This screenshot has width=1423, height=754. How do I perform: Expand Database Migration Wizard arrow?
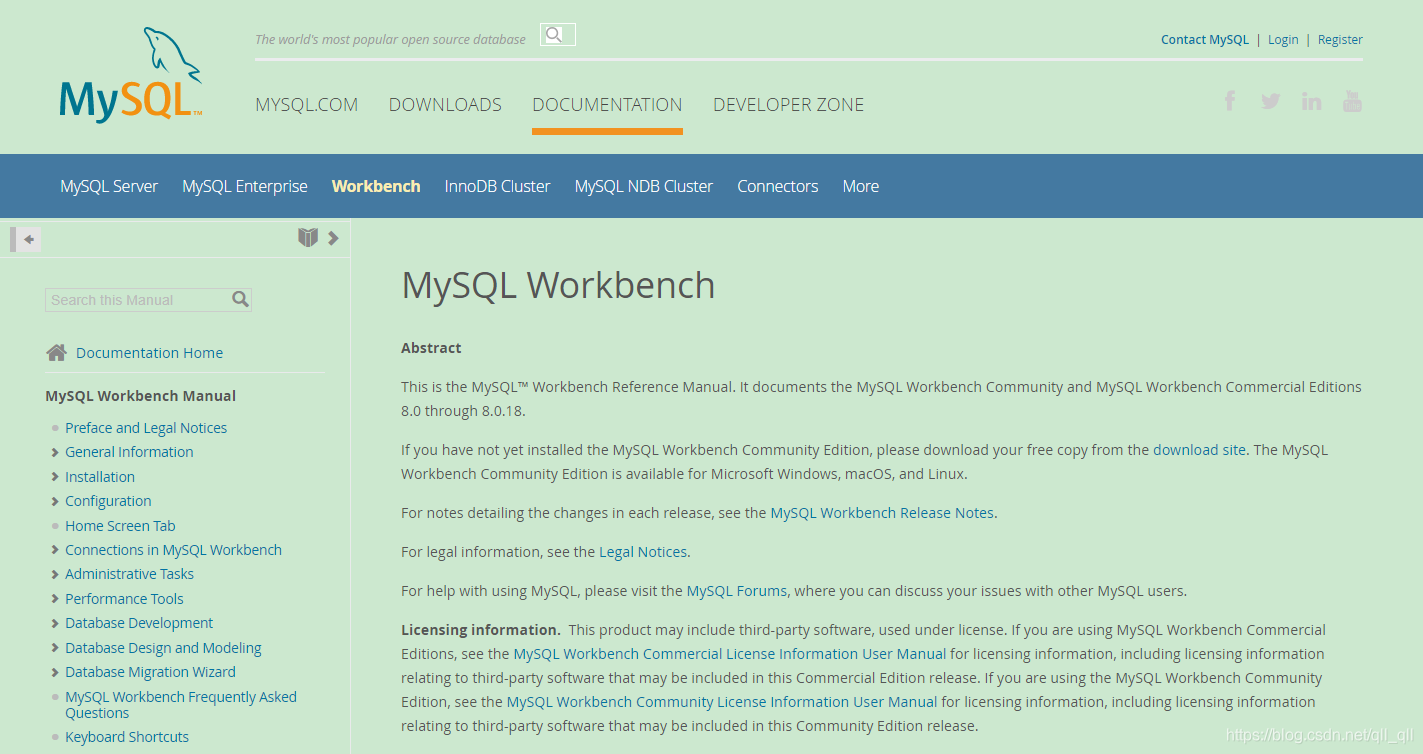pyautogui.click(x=55, y=672)
